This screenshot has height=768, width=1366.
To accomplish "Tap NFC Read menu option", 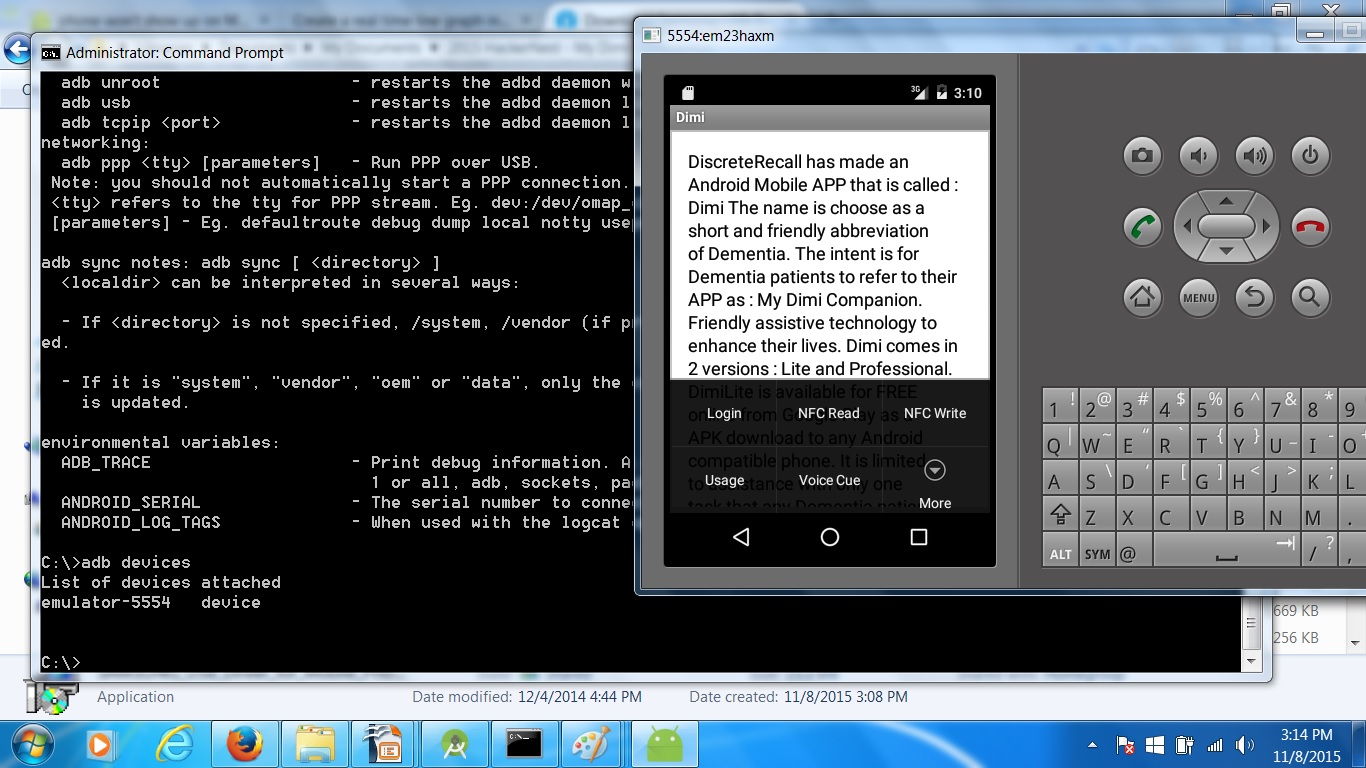I will (829, 413).
